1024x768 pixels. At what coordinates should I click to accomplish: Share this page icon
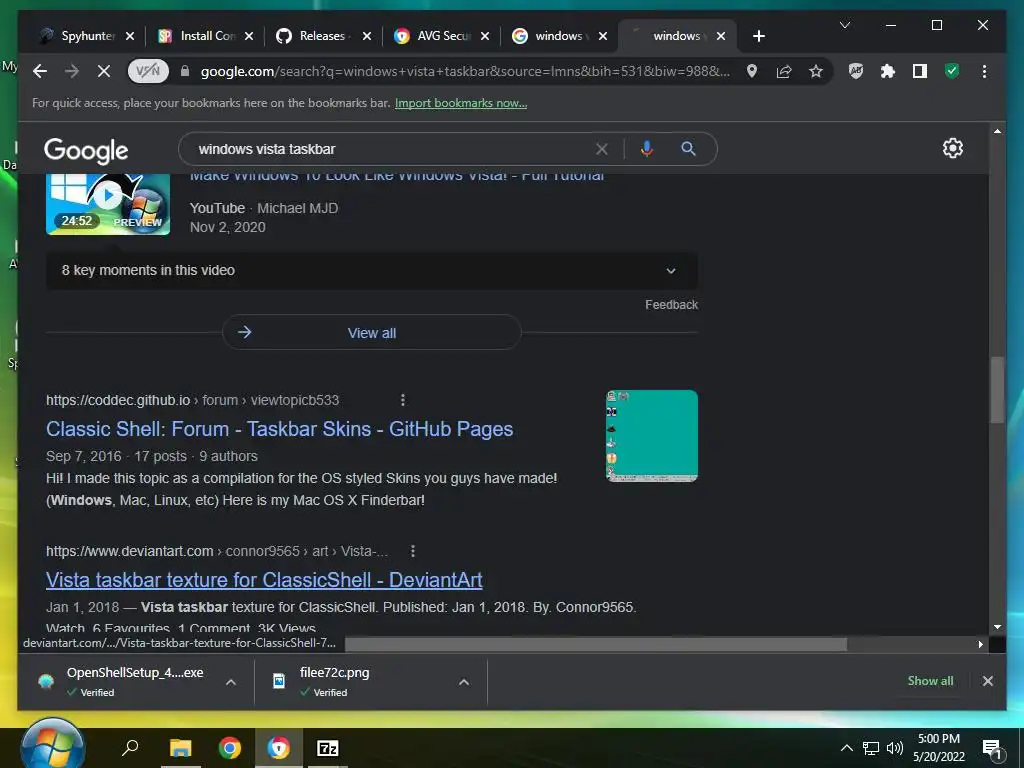[784, 71]
